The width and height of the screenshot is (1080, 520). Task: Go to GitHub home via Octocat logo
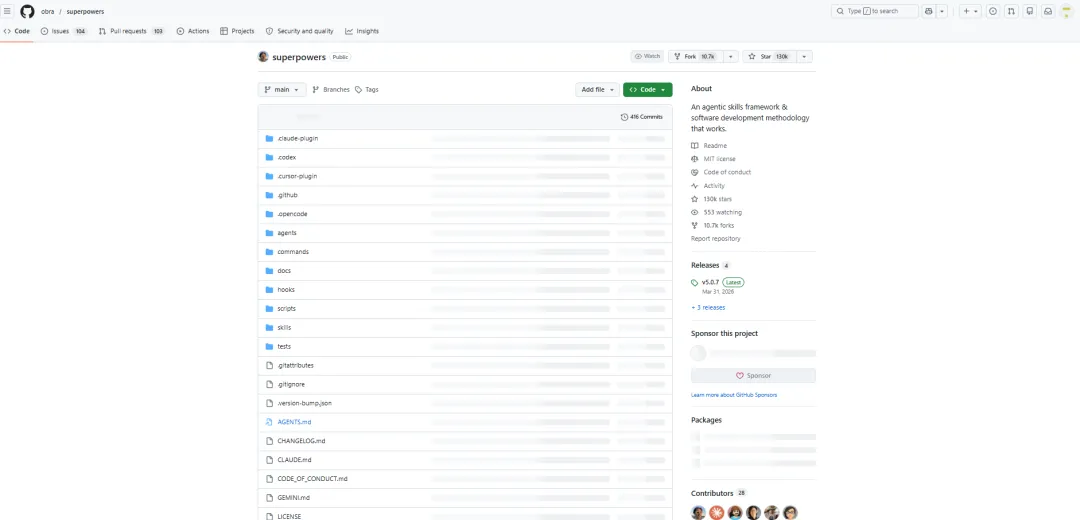point(27,11)
